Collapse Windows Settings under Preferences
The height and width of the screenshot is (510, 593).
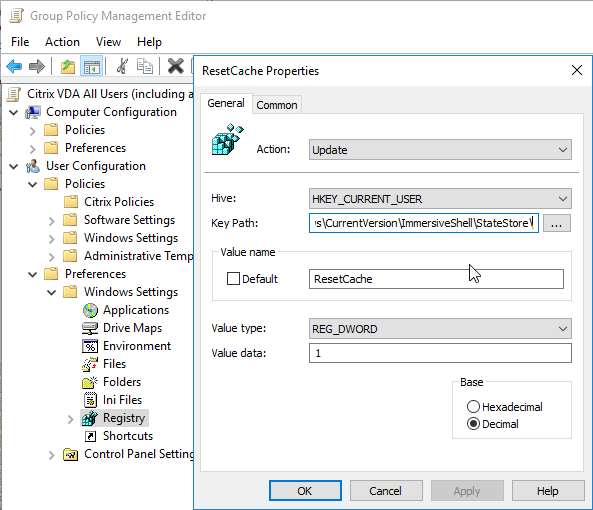coord(52,292)
